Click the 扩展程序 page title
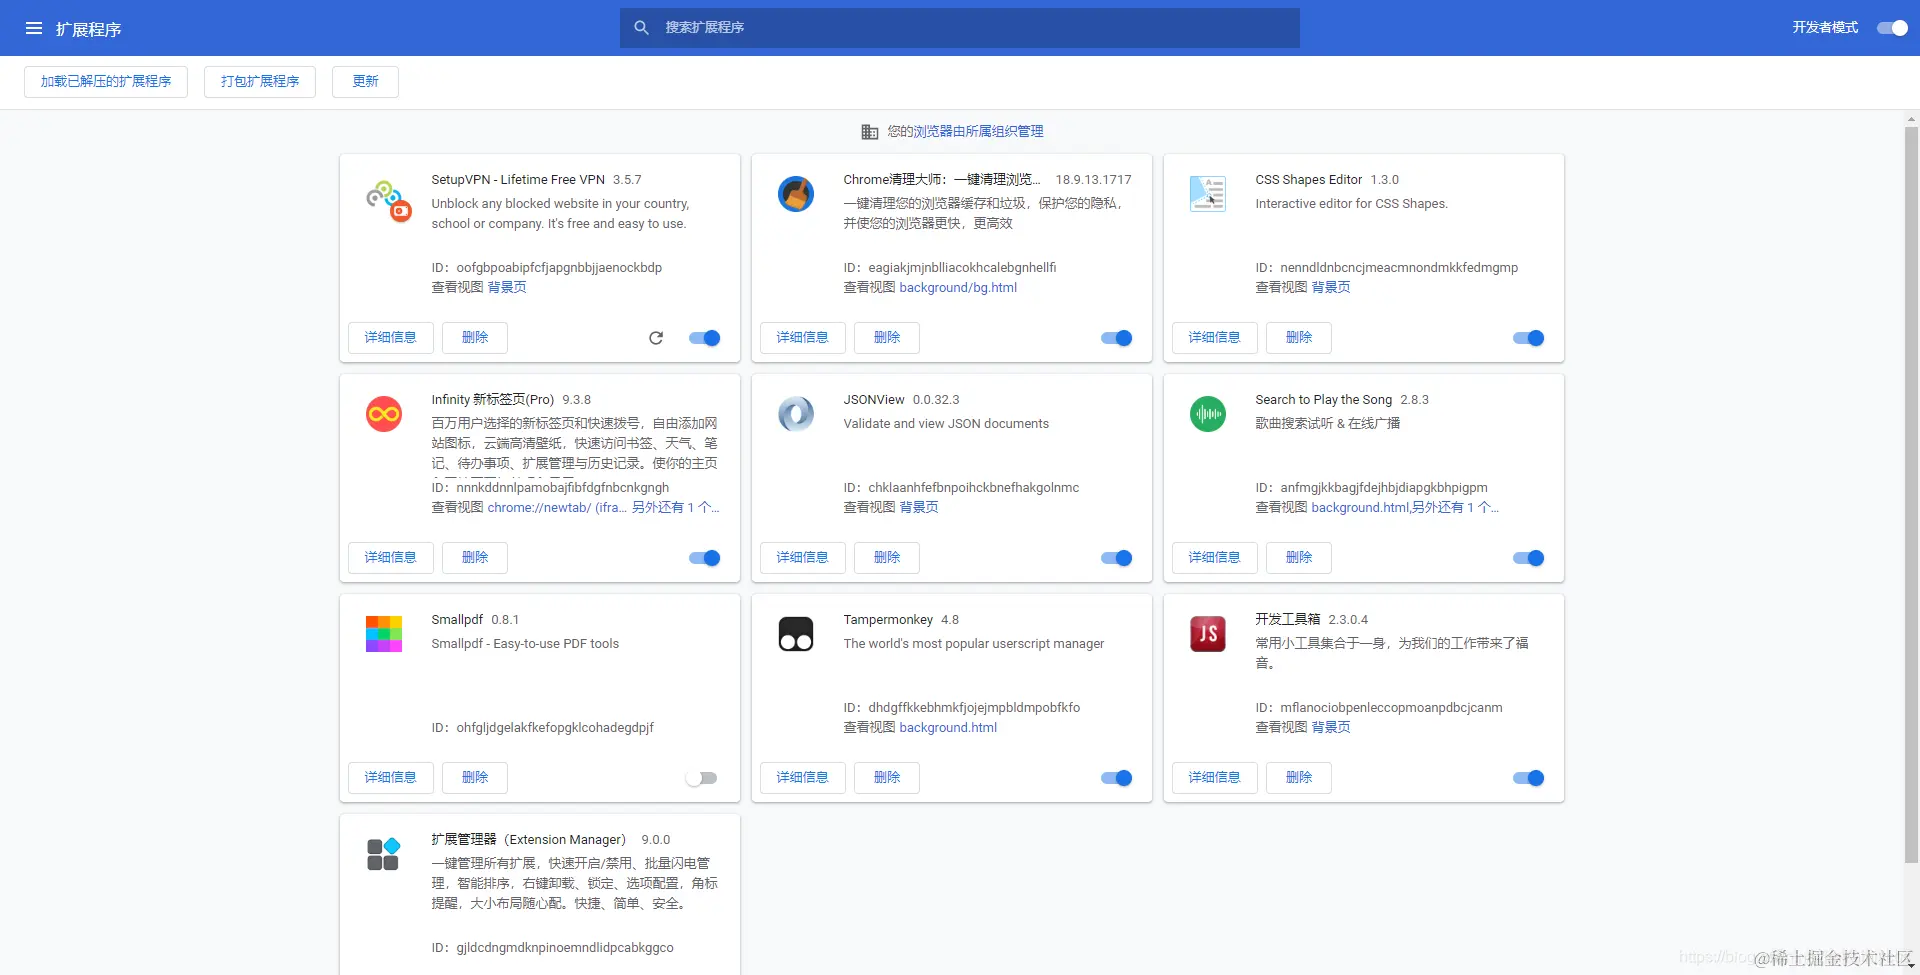1920x975 pixels. (x=88, y=29)
